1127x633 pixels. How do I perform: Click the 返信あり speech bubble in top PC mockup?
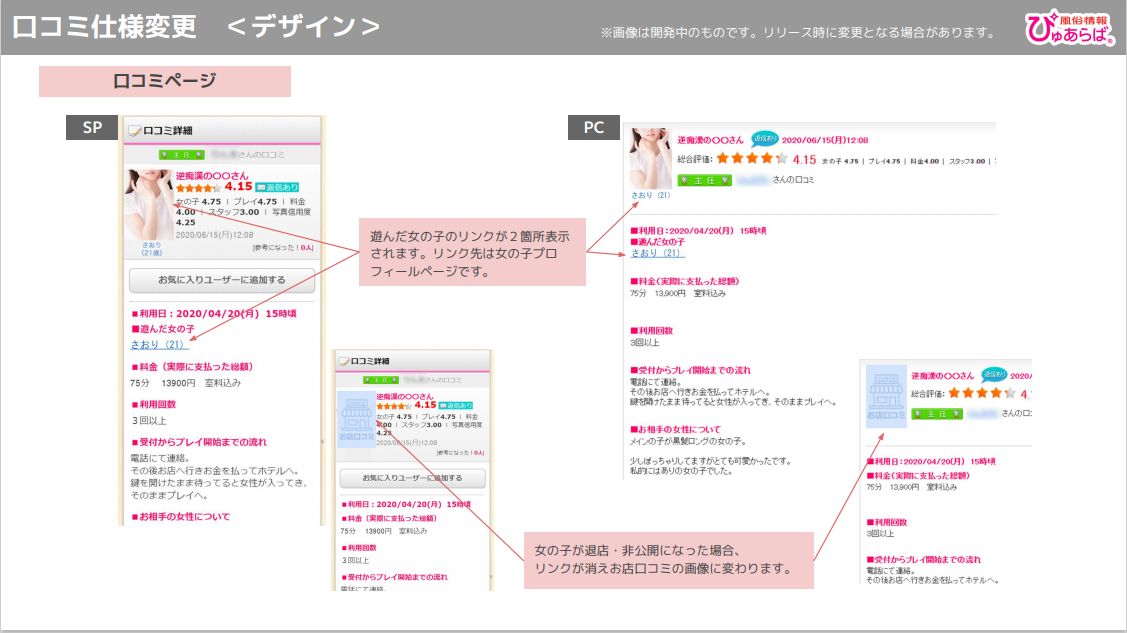point(764,139)
